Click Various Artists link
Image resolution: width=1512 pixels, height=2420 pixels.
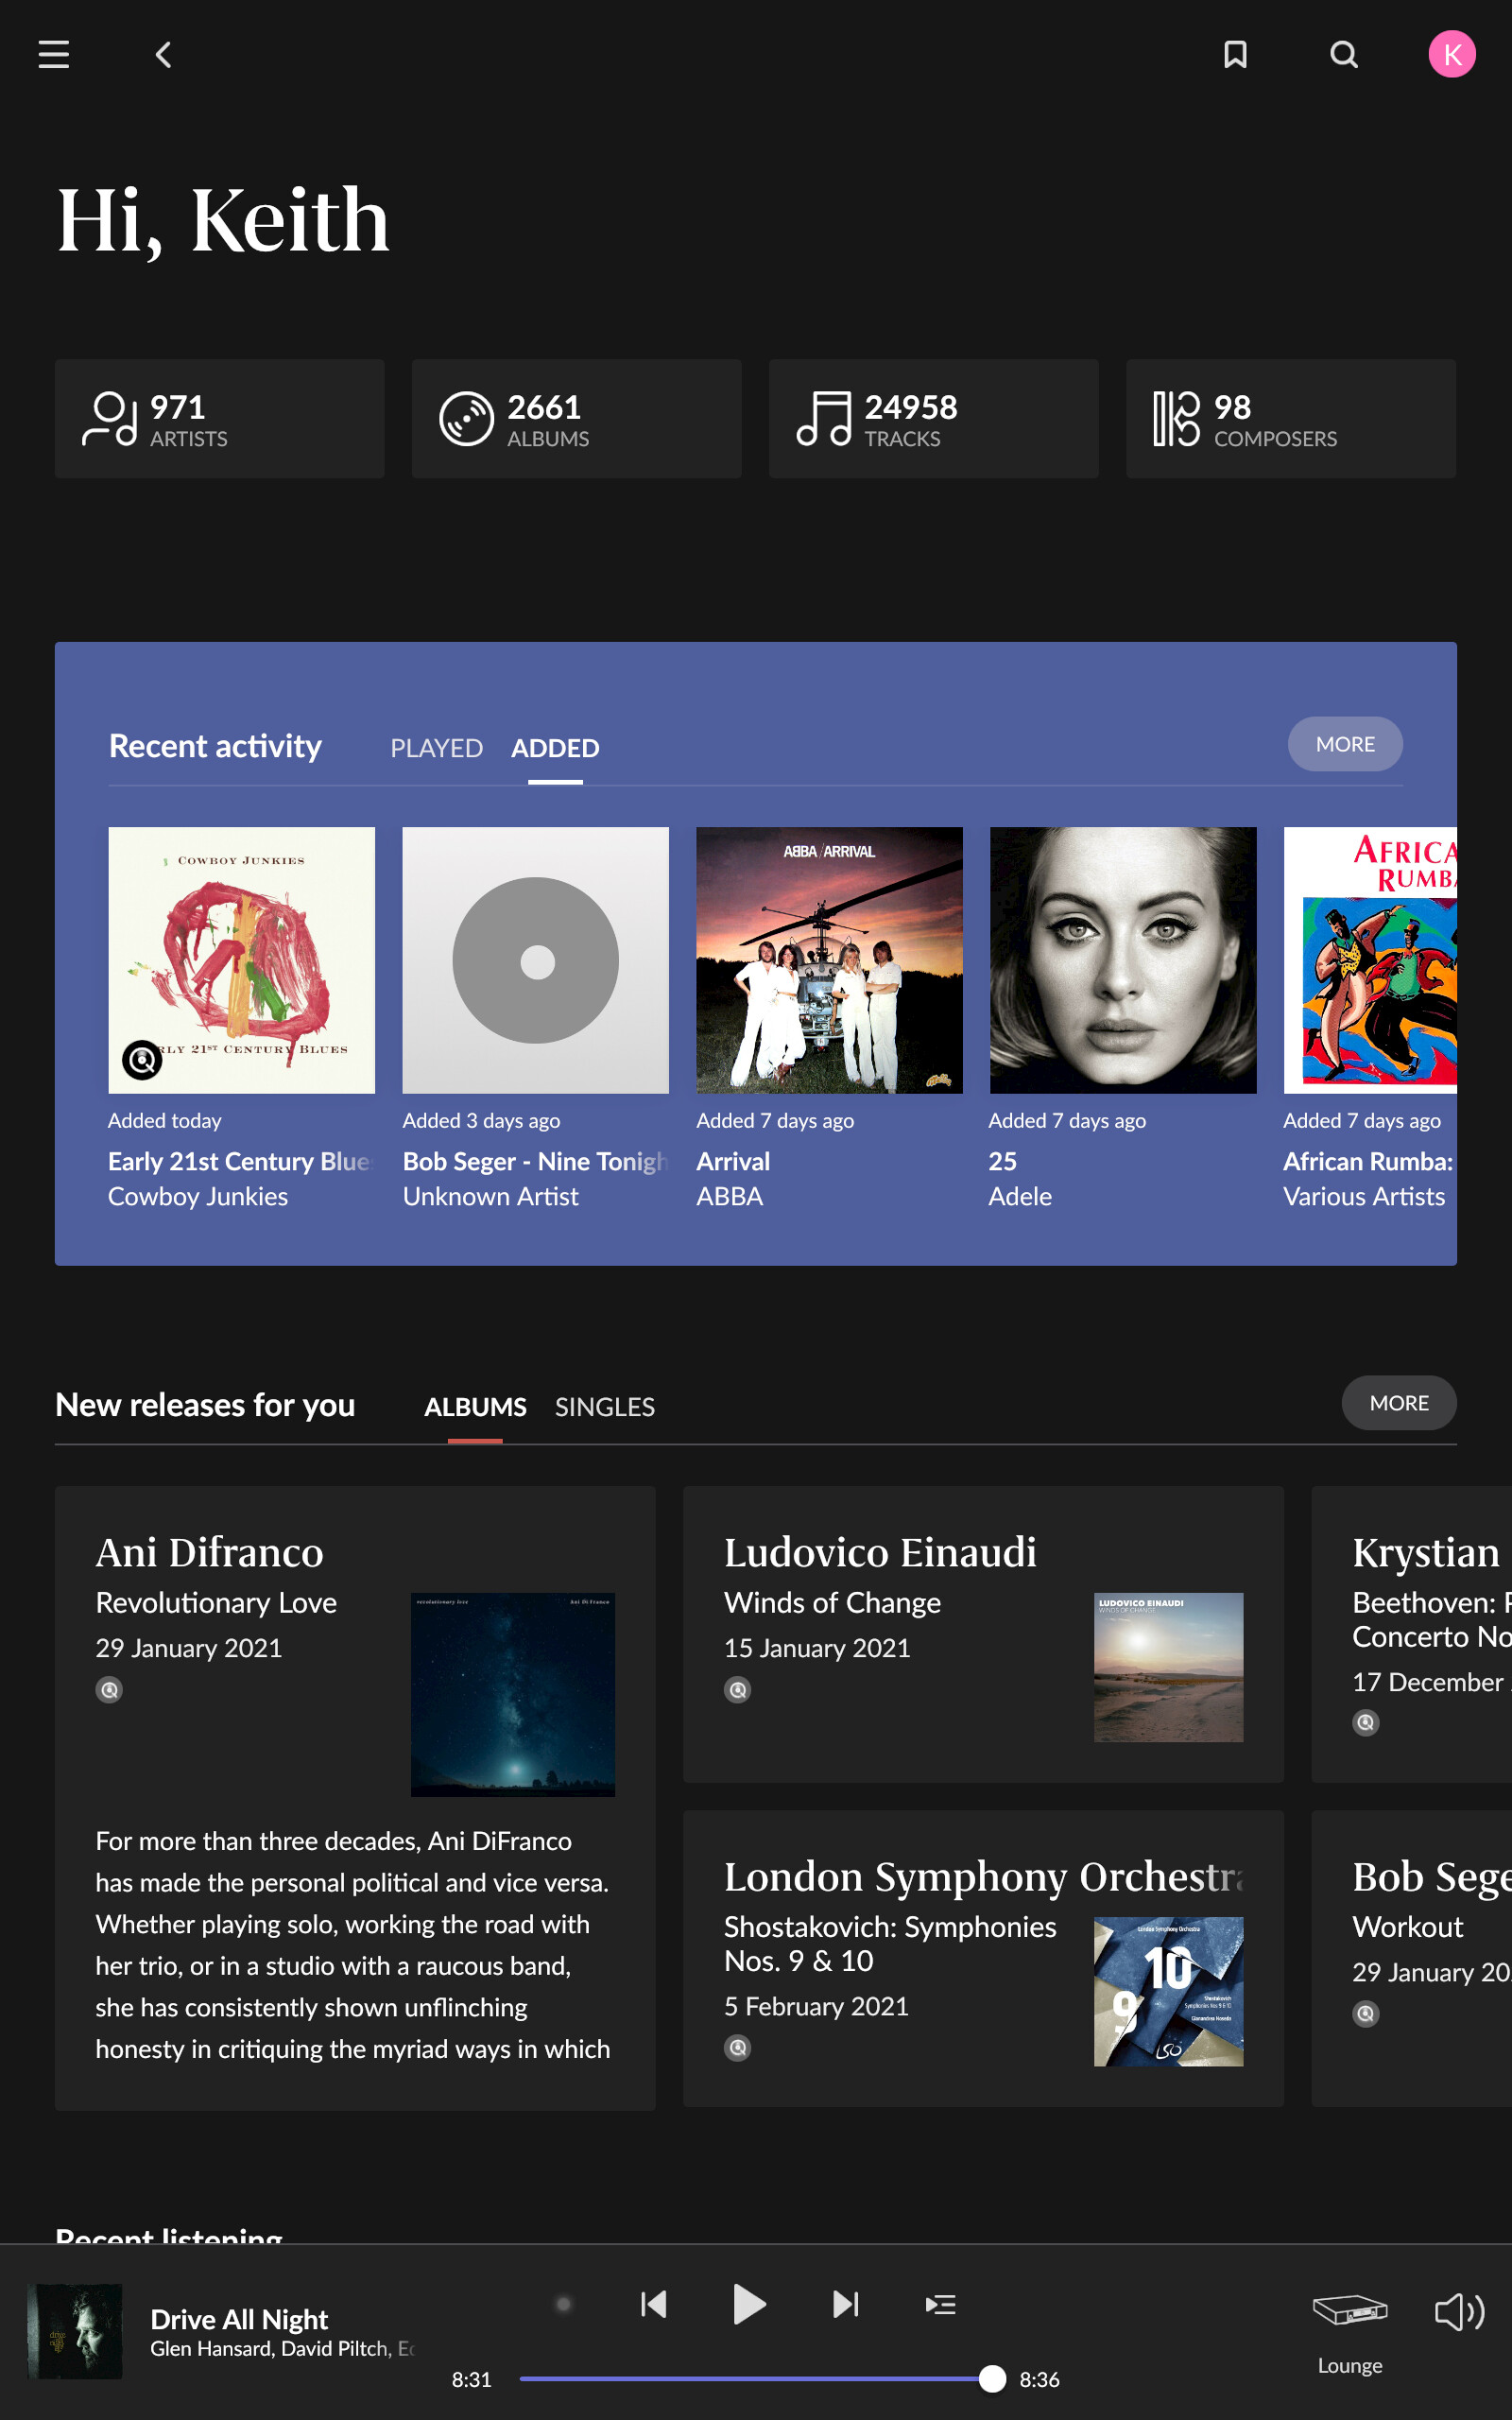point(1364,1196)
